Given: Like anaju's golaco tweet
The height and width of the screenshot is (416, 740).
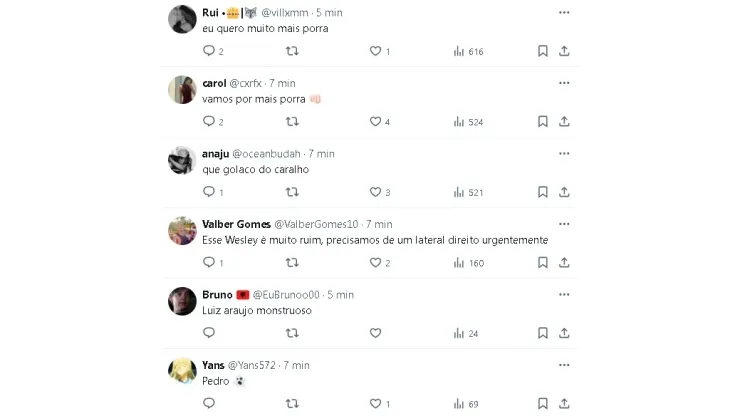Looking at the screenshot, I should (x=376, y=192).
